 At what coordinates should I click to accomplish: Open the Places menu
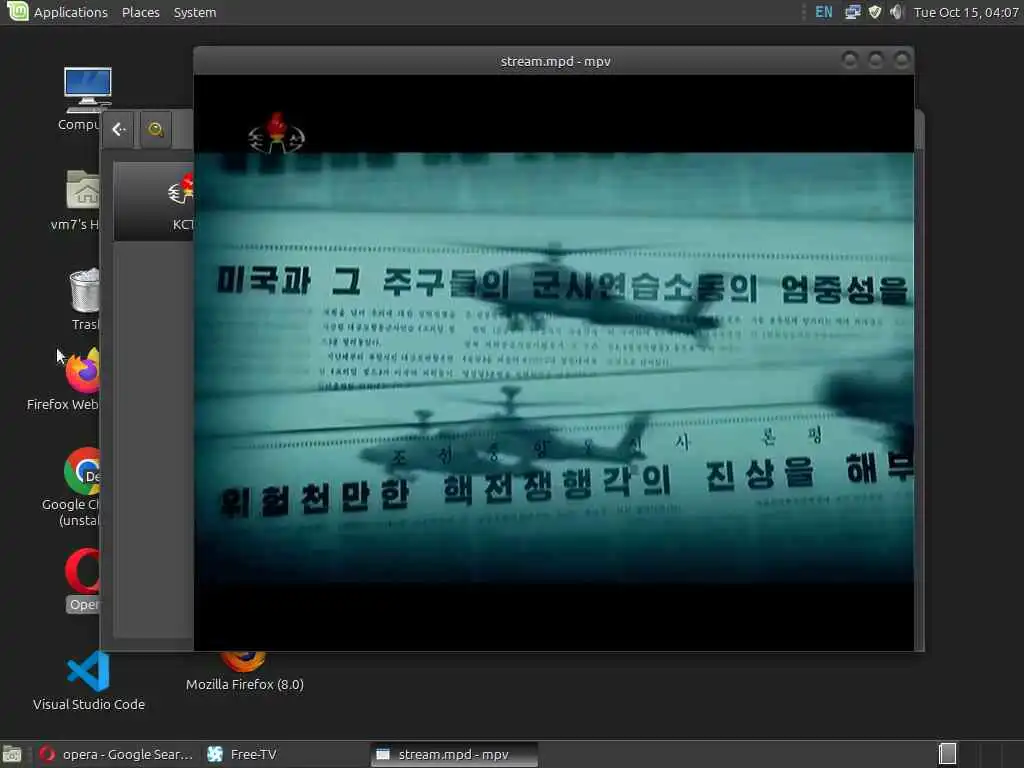click(x=140, y=12)
